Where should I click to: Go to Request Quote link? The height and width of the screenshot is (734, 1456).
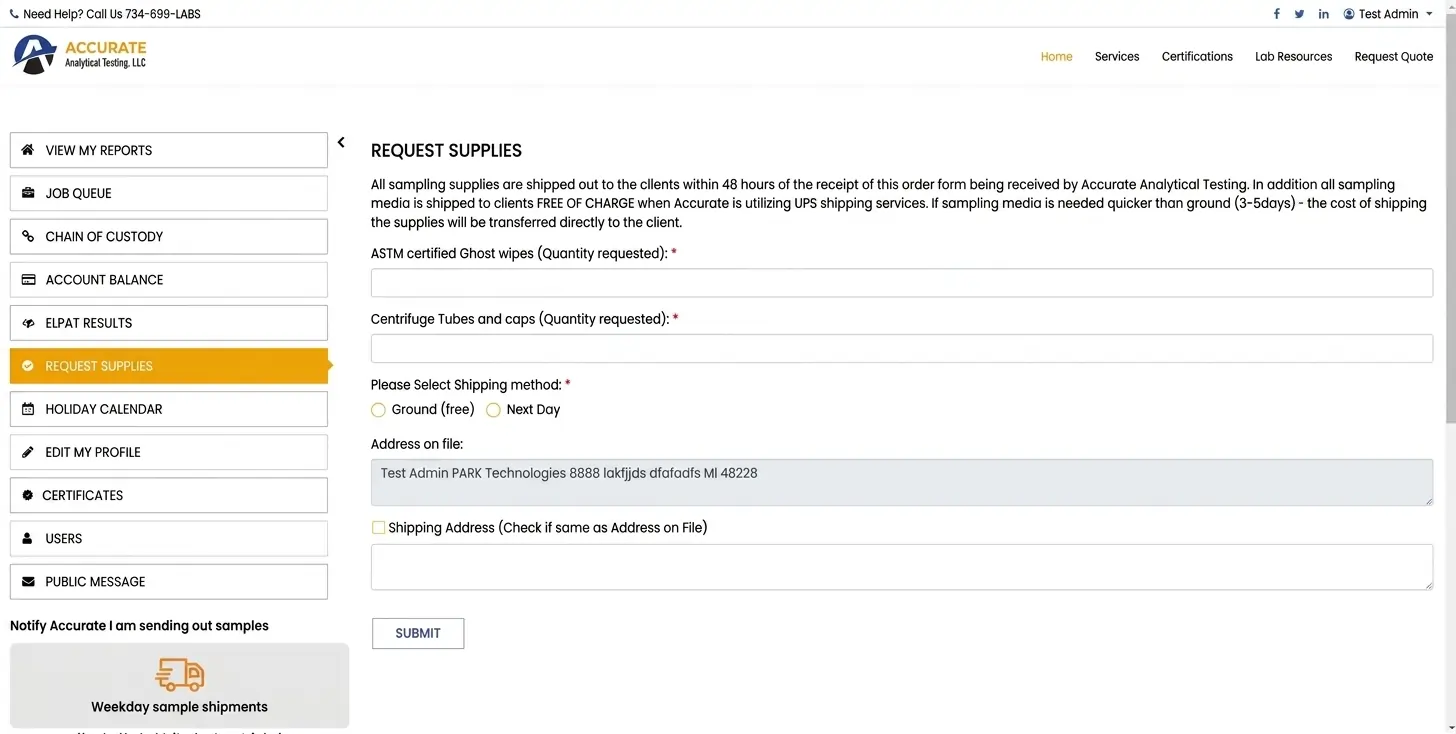tap(1394, 57)
